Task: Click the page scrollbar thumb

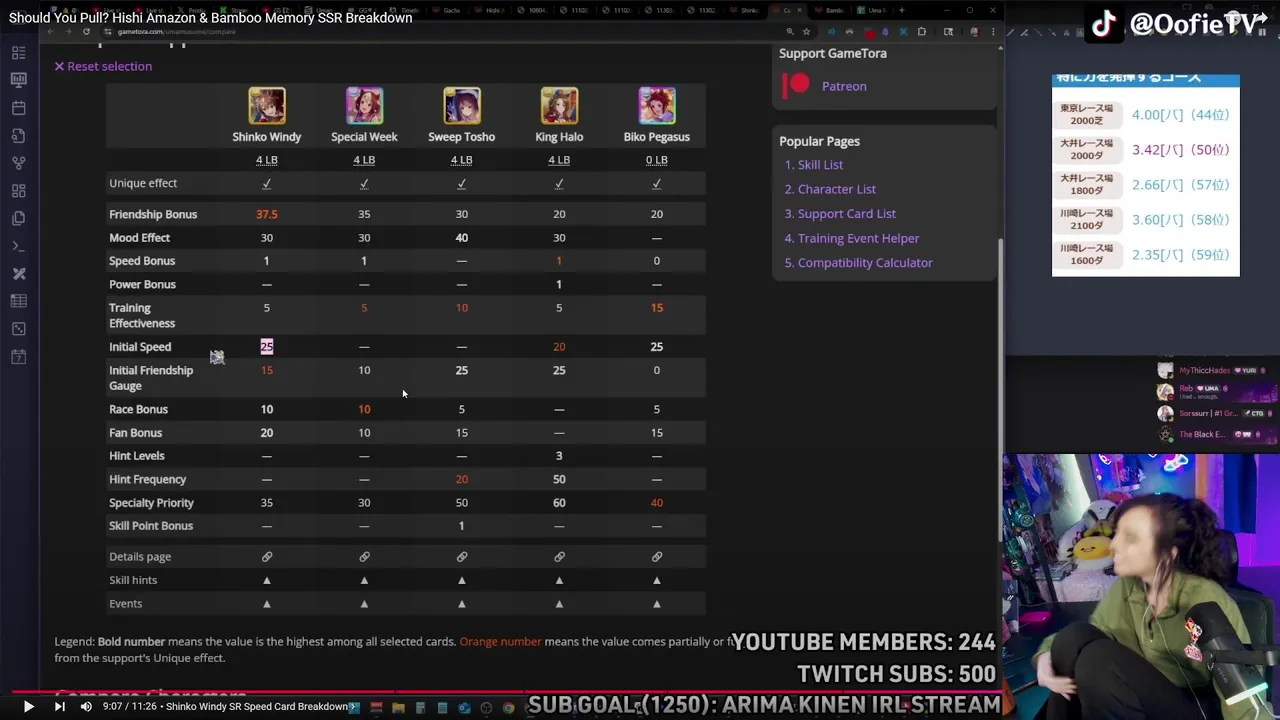Action: coord(999,390)
